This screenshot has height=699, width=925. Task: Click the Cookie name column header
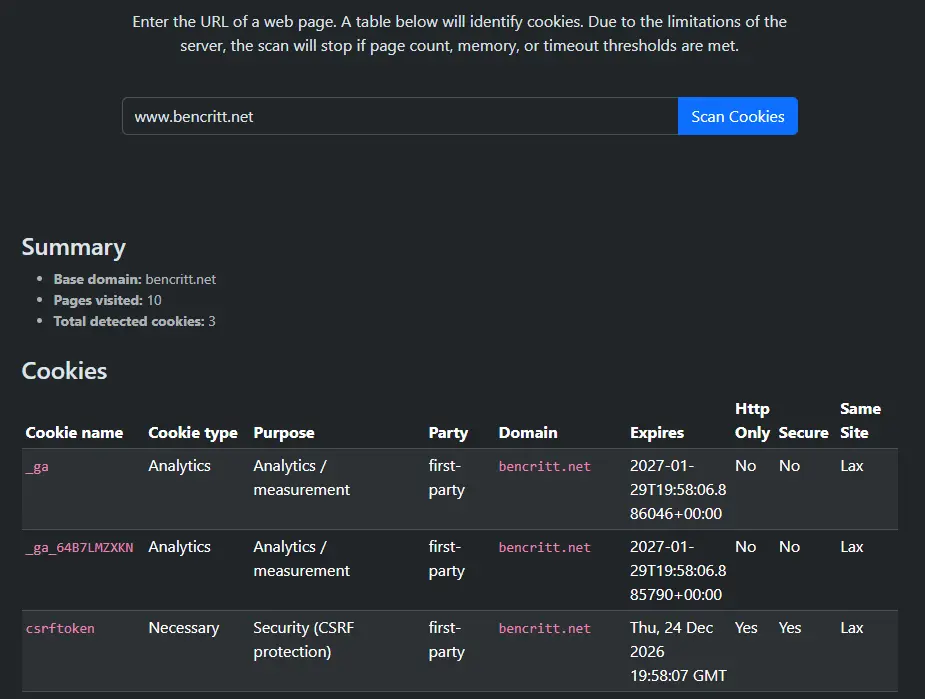[74, 433]
